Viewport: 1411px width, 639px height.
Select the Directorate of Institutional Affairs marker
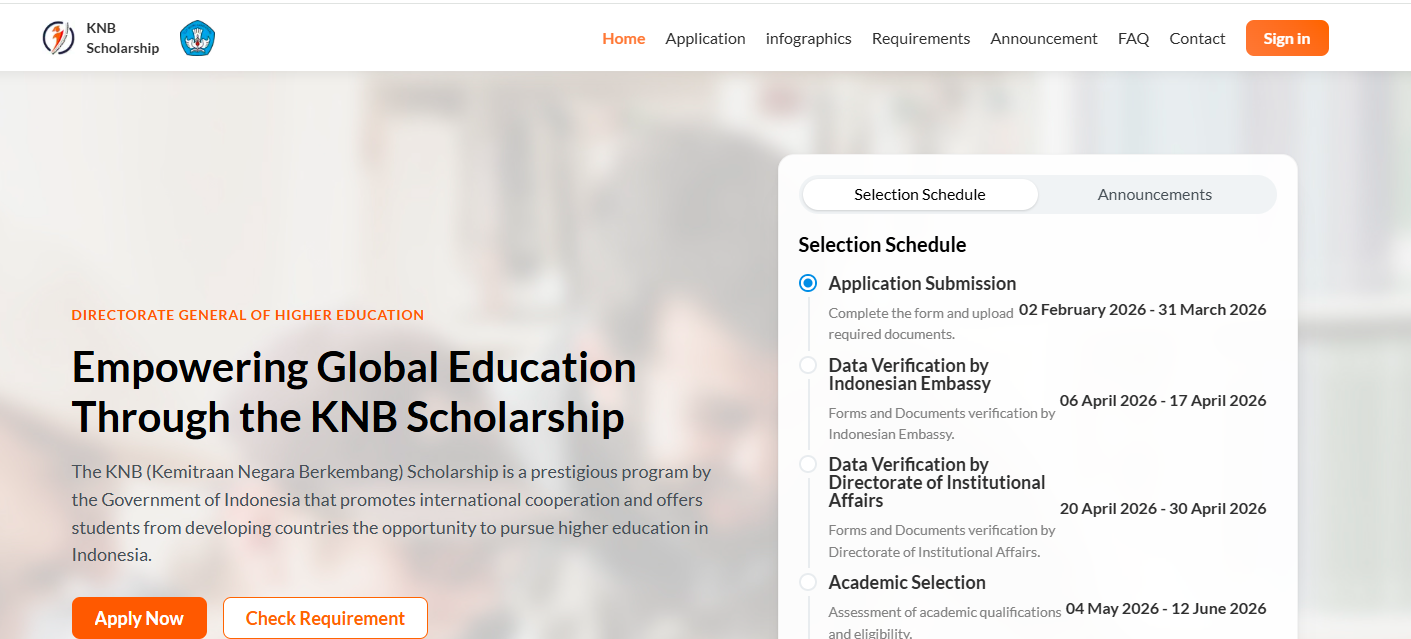[x=808, y=464]
